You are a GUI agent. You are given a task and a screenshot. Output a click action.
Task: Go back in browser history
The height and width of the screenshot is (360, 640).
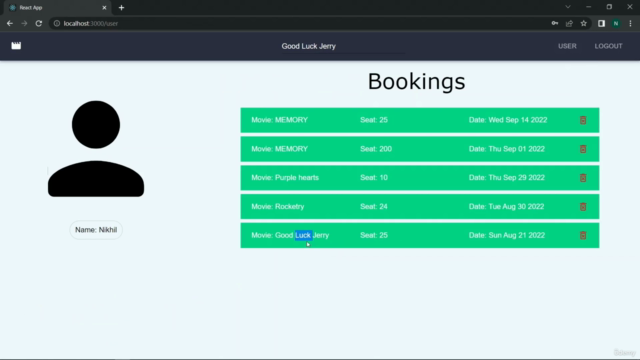click(x=10, y=24)
